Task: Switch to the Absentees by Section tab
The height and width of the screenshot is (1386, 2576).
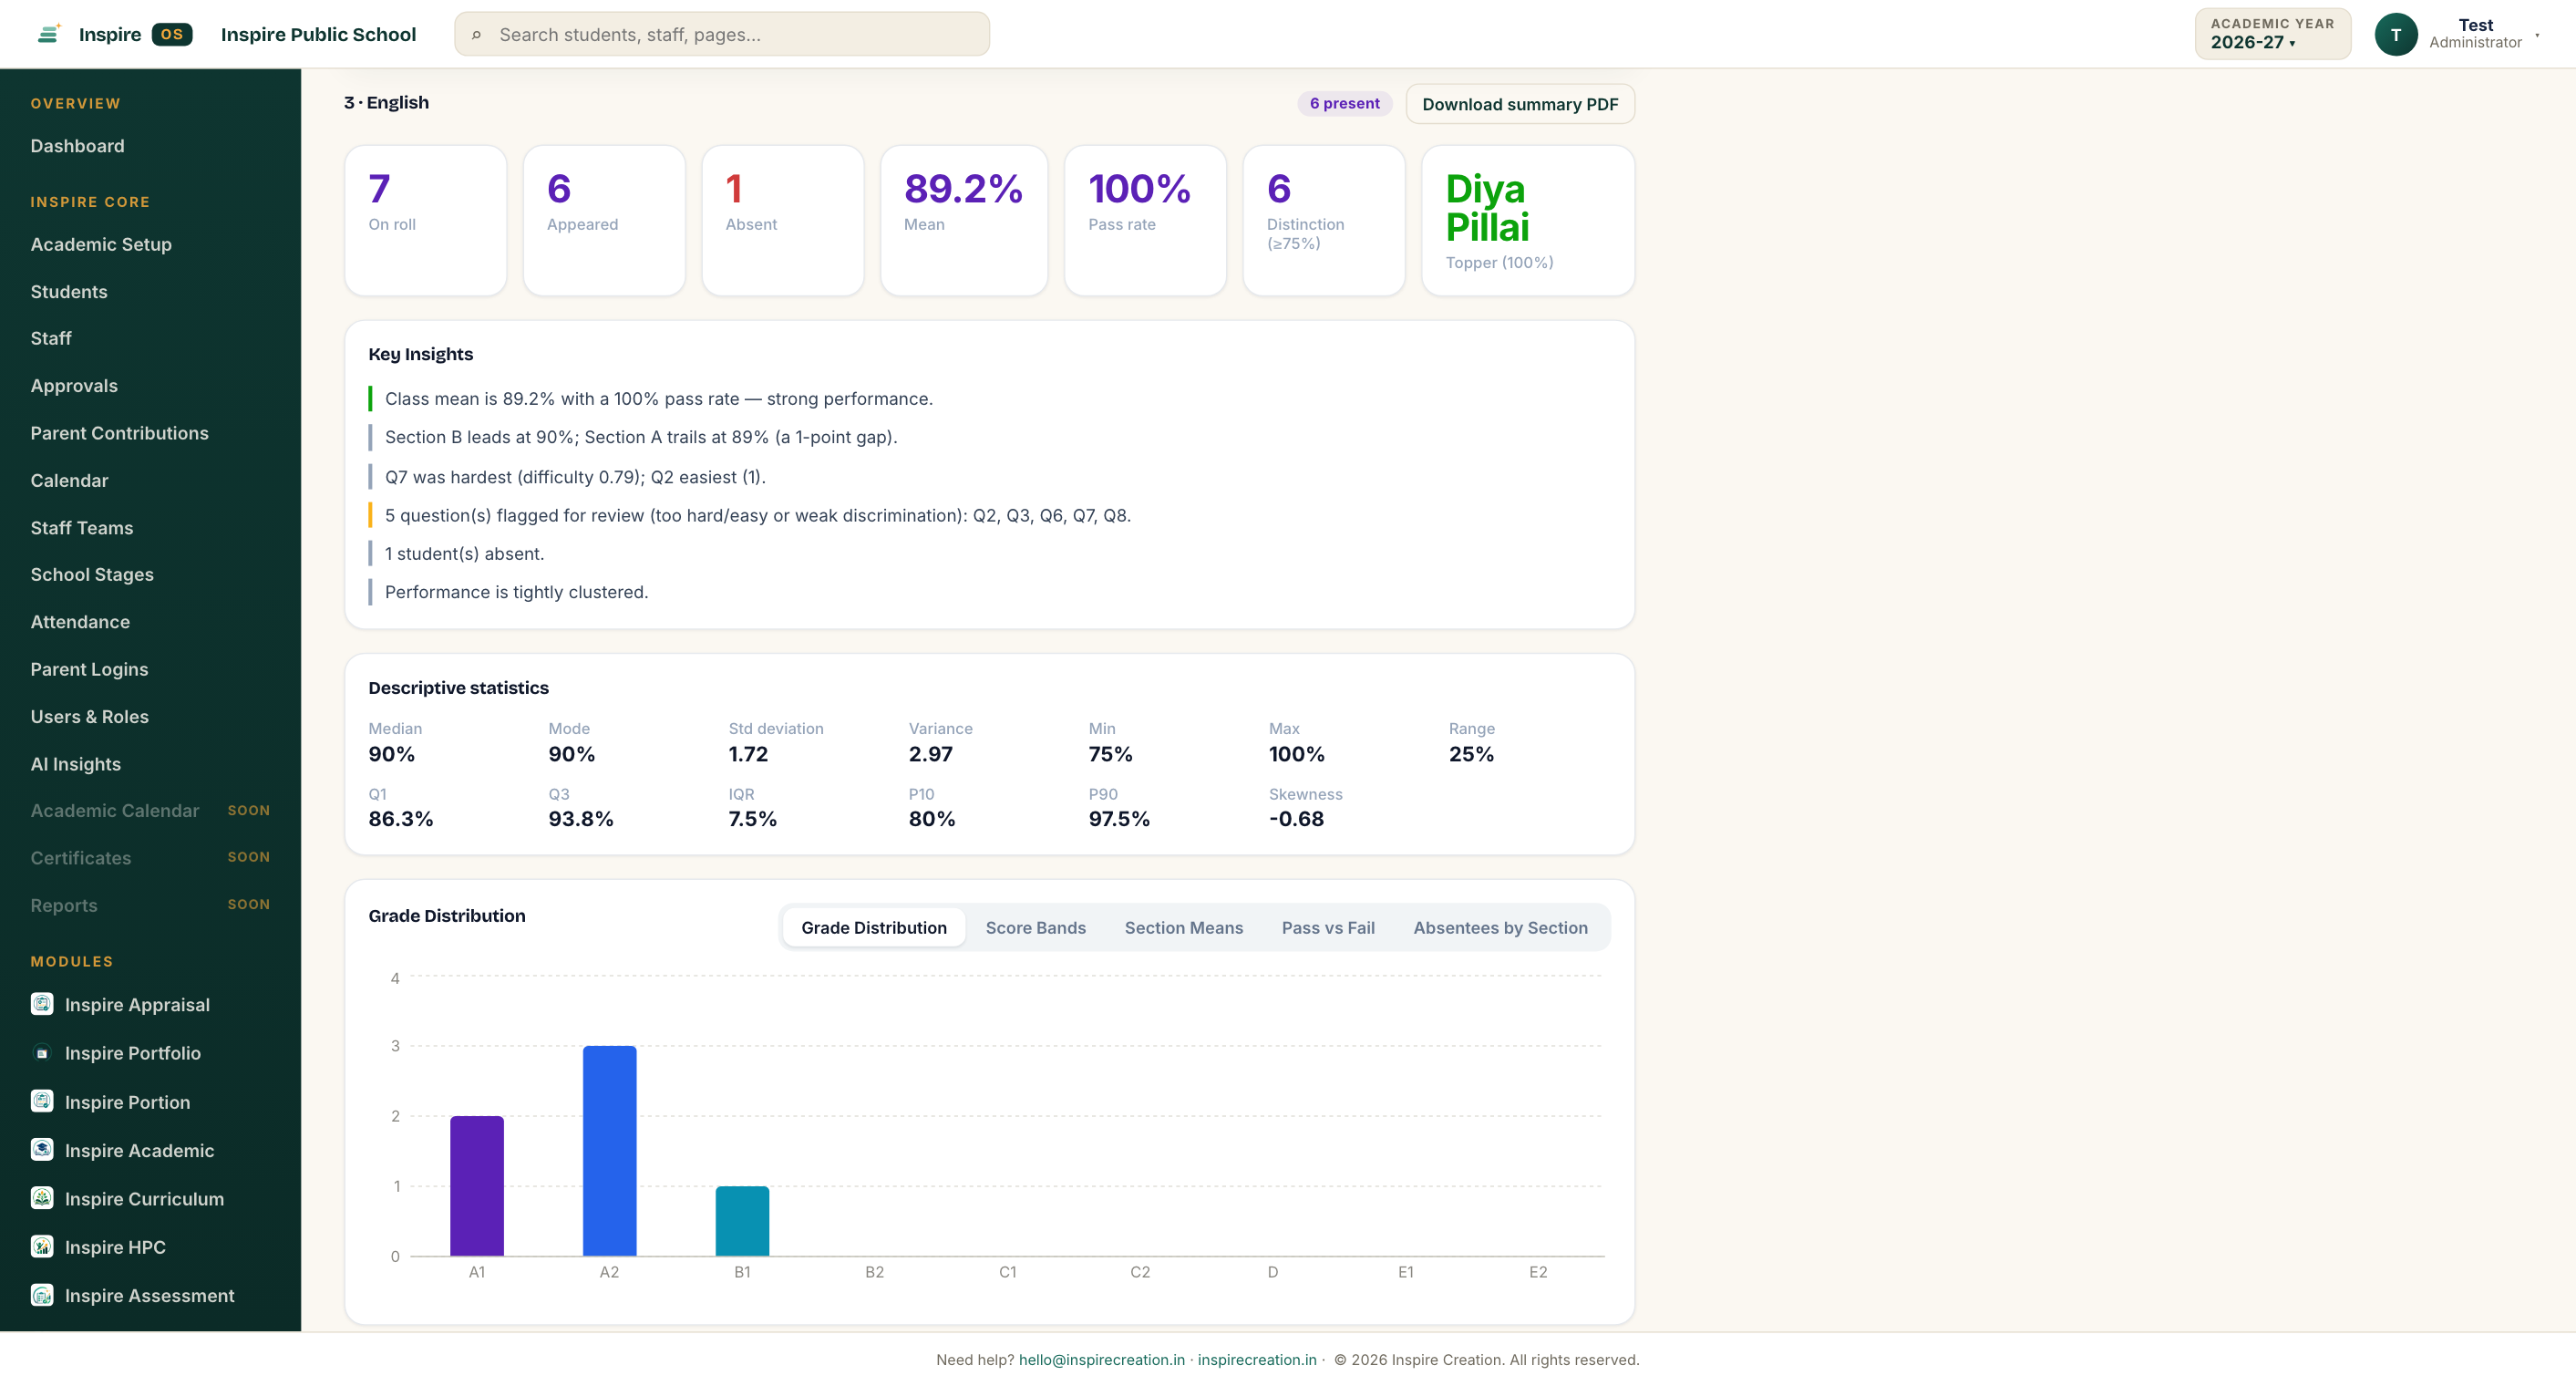Action: point(1500,927)
